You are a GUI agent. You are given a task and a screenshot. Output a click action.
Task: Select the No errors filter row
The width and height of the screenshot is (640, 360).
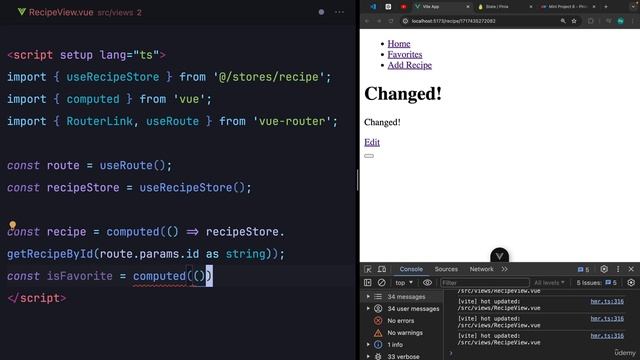click(x=402, y=321)
